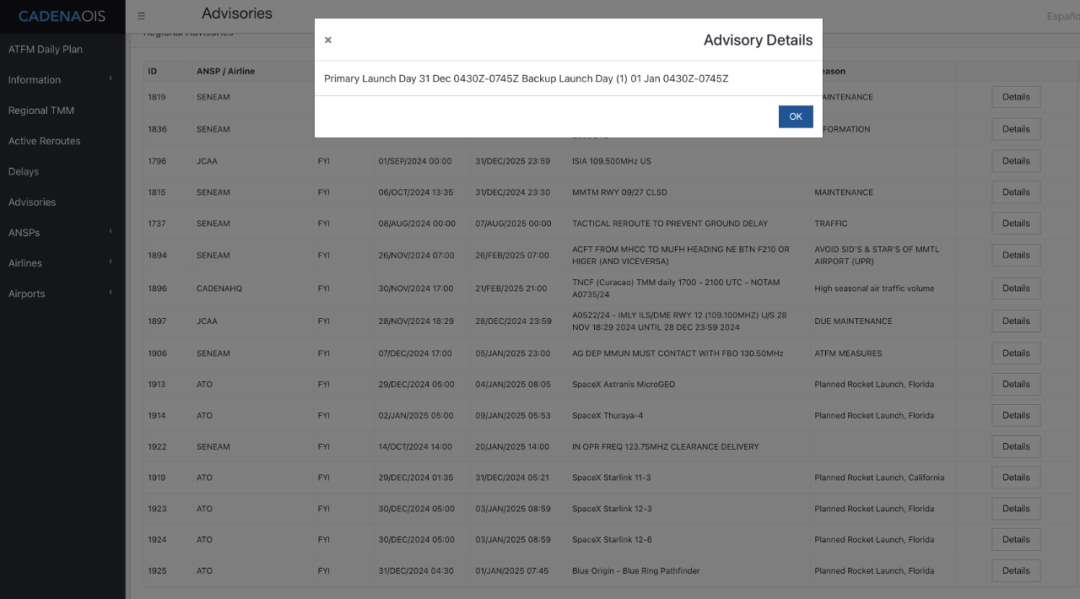This screenshot has width=1080, height=599.
Task: Open Details for advisory 1819
Action: pyautogui.click(x=1015, y=97)
